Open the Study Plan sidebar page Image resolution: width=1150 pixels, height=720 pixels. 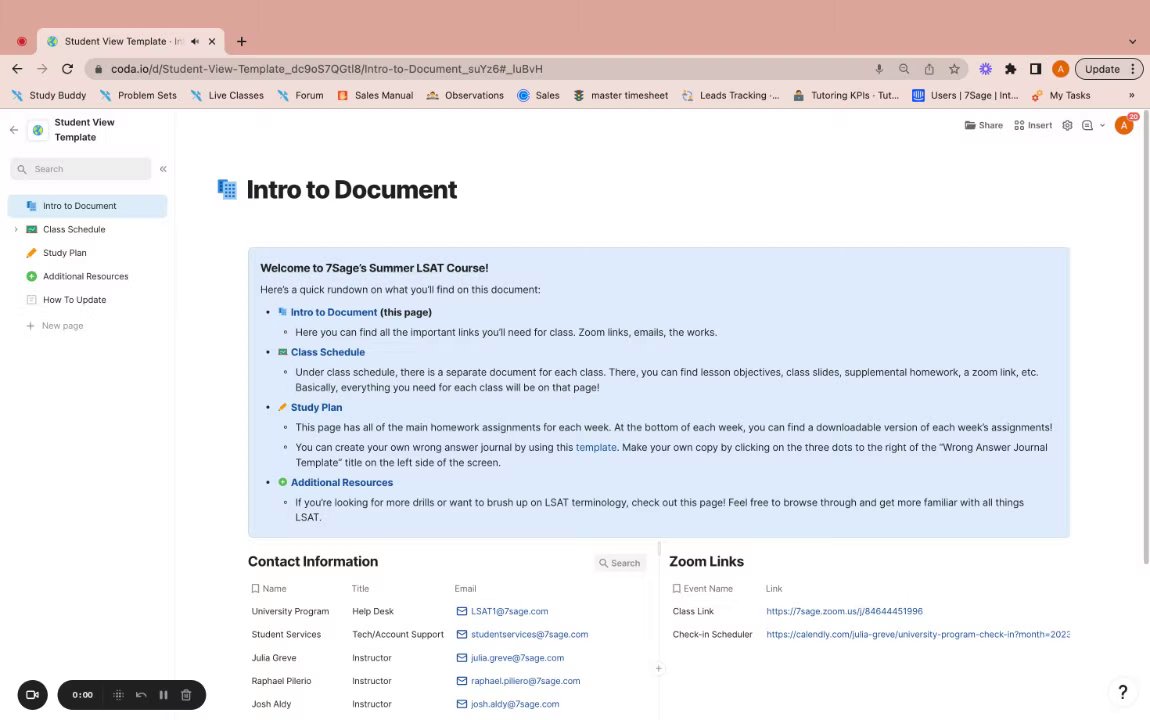(65, 253)
